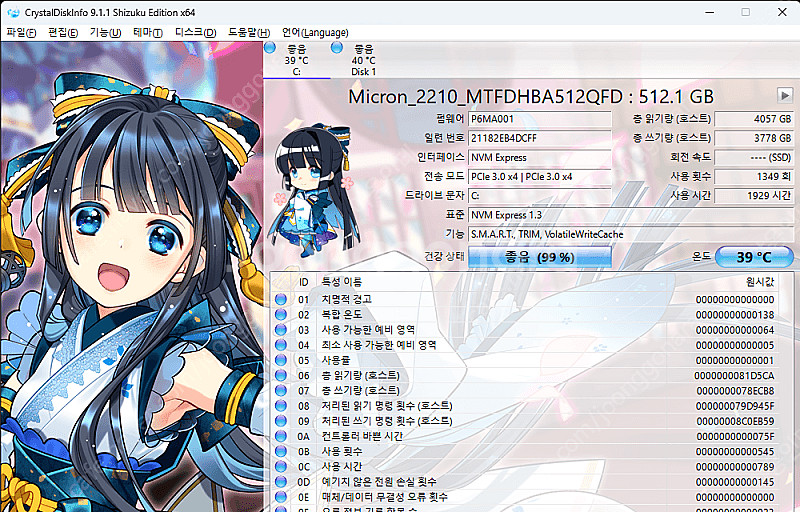
Task: Click status orb for 0E 매체/데이터 무결성 오류 횟수
Action: (x=281, y=497)
